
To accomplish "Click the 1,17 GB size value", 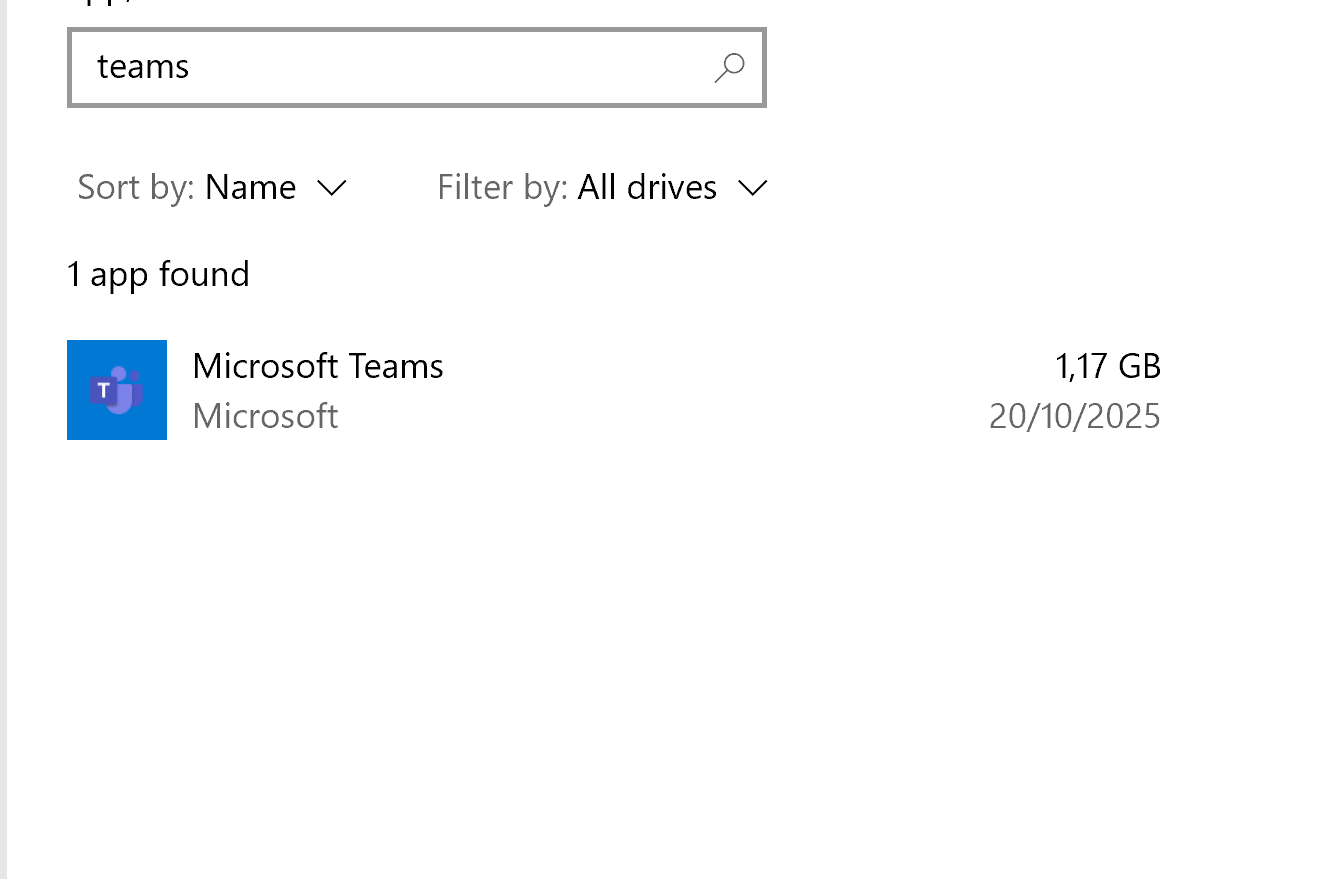I will [1108, 367].
